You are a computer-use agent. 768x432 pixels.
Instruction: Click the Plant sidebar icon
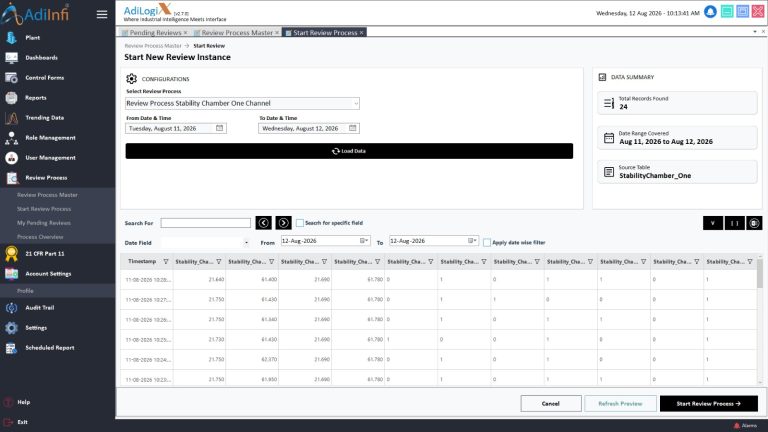[11, 38]
